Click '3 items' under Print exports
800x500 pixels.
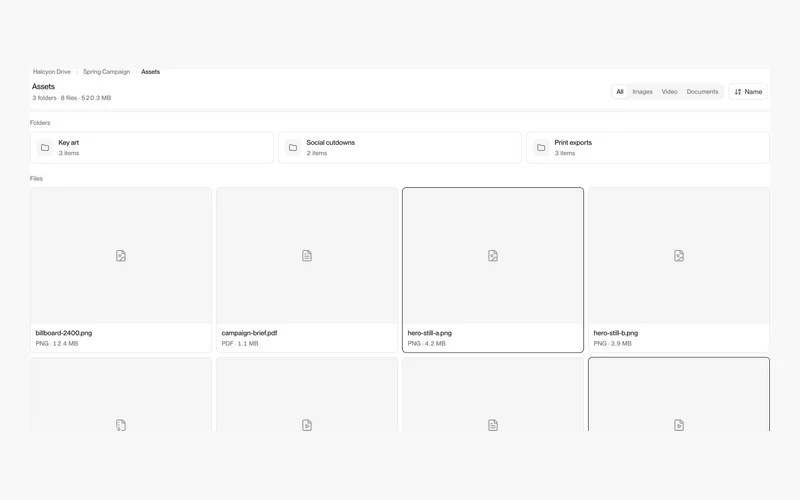(x=565, y=153)
